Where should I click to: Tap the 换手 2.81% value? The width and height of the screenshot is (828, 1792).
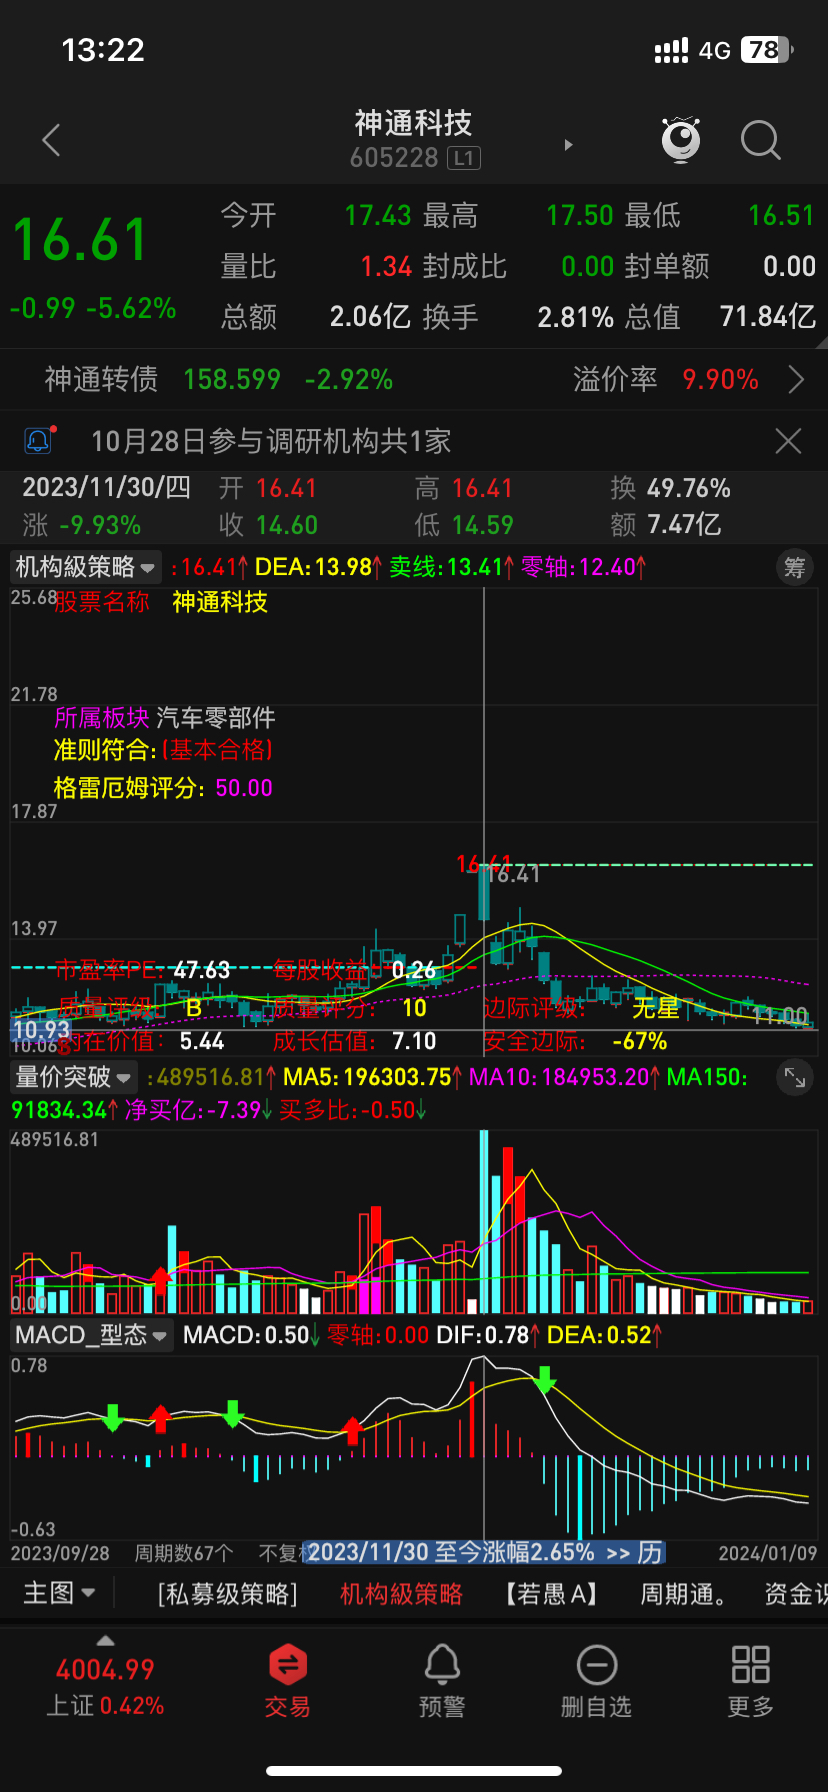pyautogui.click(x=576, y=317)
